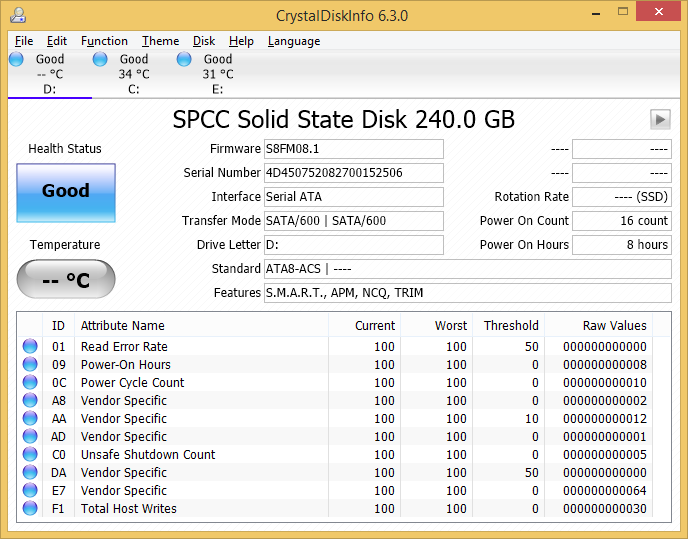The image size is (688, 539).
Task: Click the next disk arrow button
Action: (660, 119)
